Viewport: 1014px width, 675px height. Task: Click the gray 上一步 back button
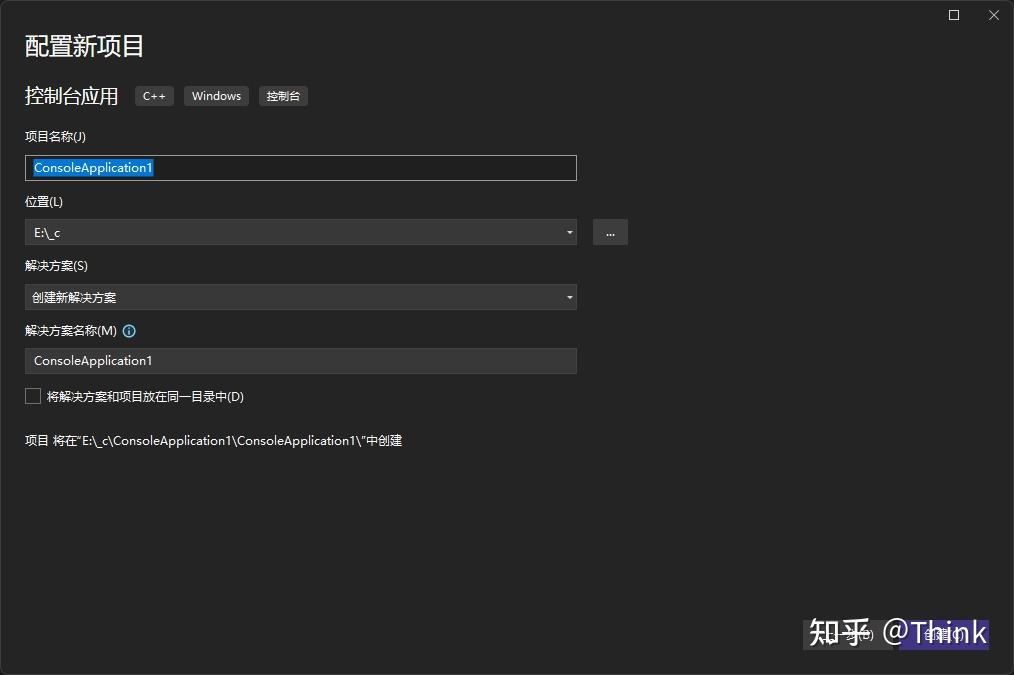point(848,634)
